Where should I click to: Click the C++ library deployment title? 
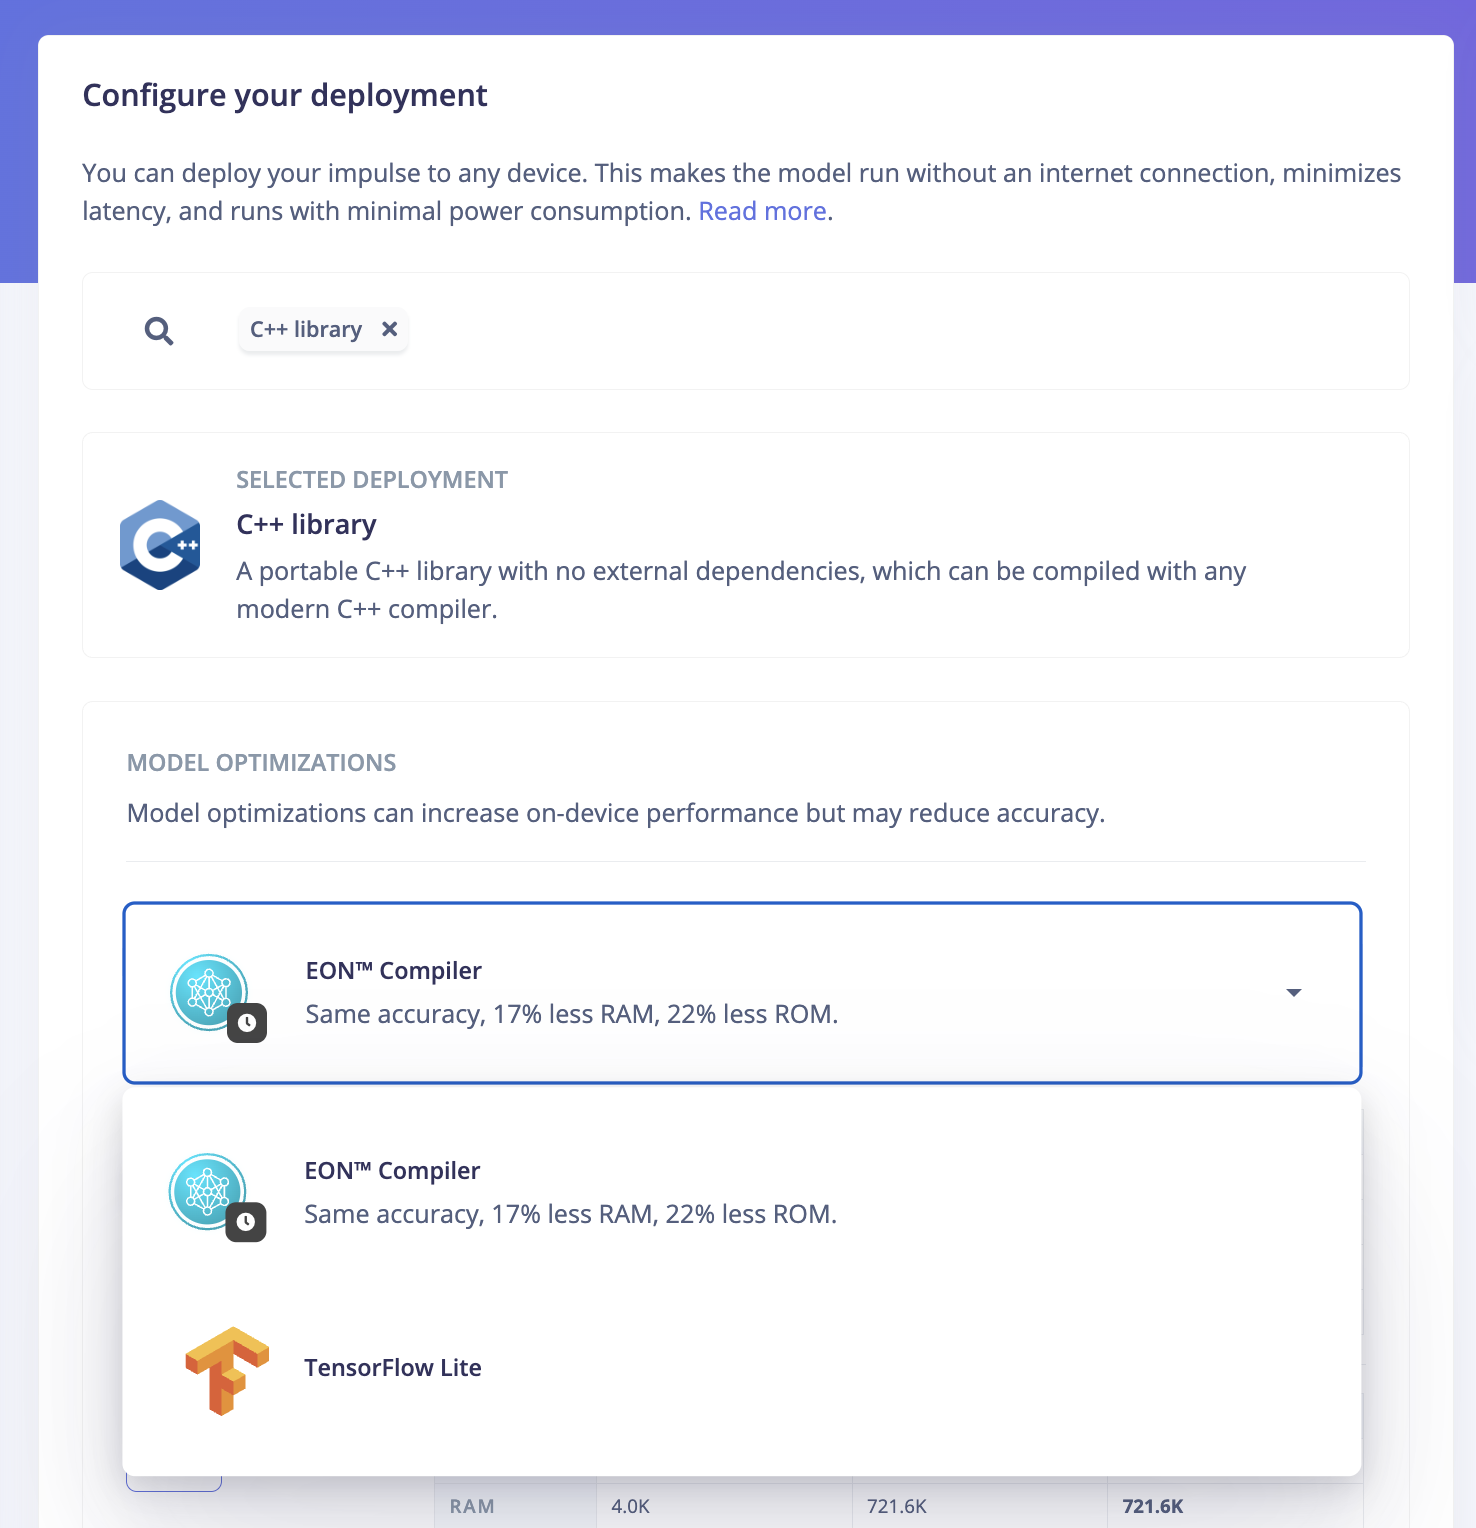pos(306,525)
